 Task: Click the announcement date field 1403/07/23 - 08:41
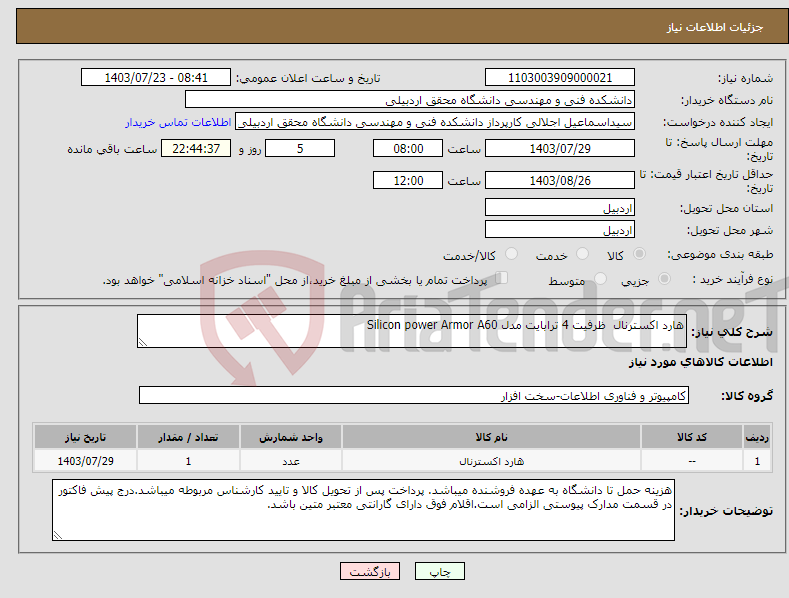[x=156, y=78]
